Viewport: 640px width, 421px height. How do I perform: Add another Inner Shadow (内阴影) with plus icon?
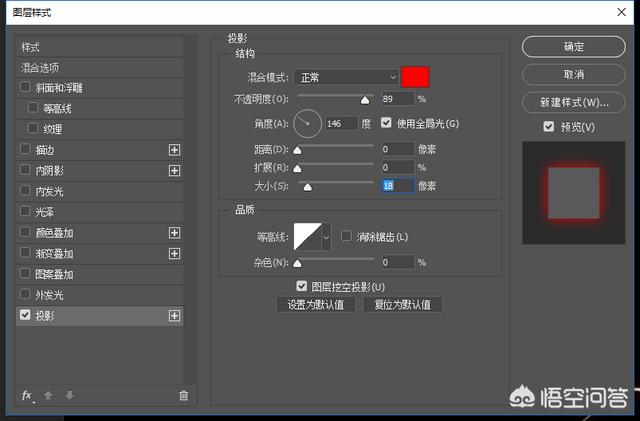pyautogui.click(x=174, y=170)
